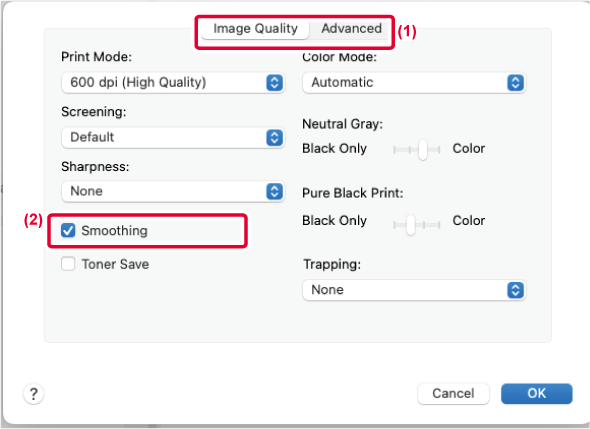This screenshot has height=429, width=590.
Task: Open the Trapping None dropdown
Action: point(414,290)
